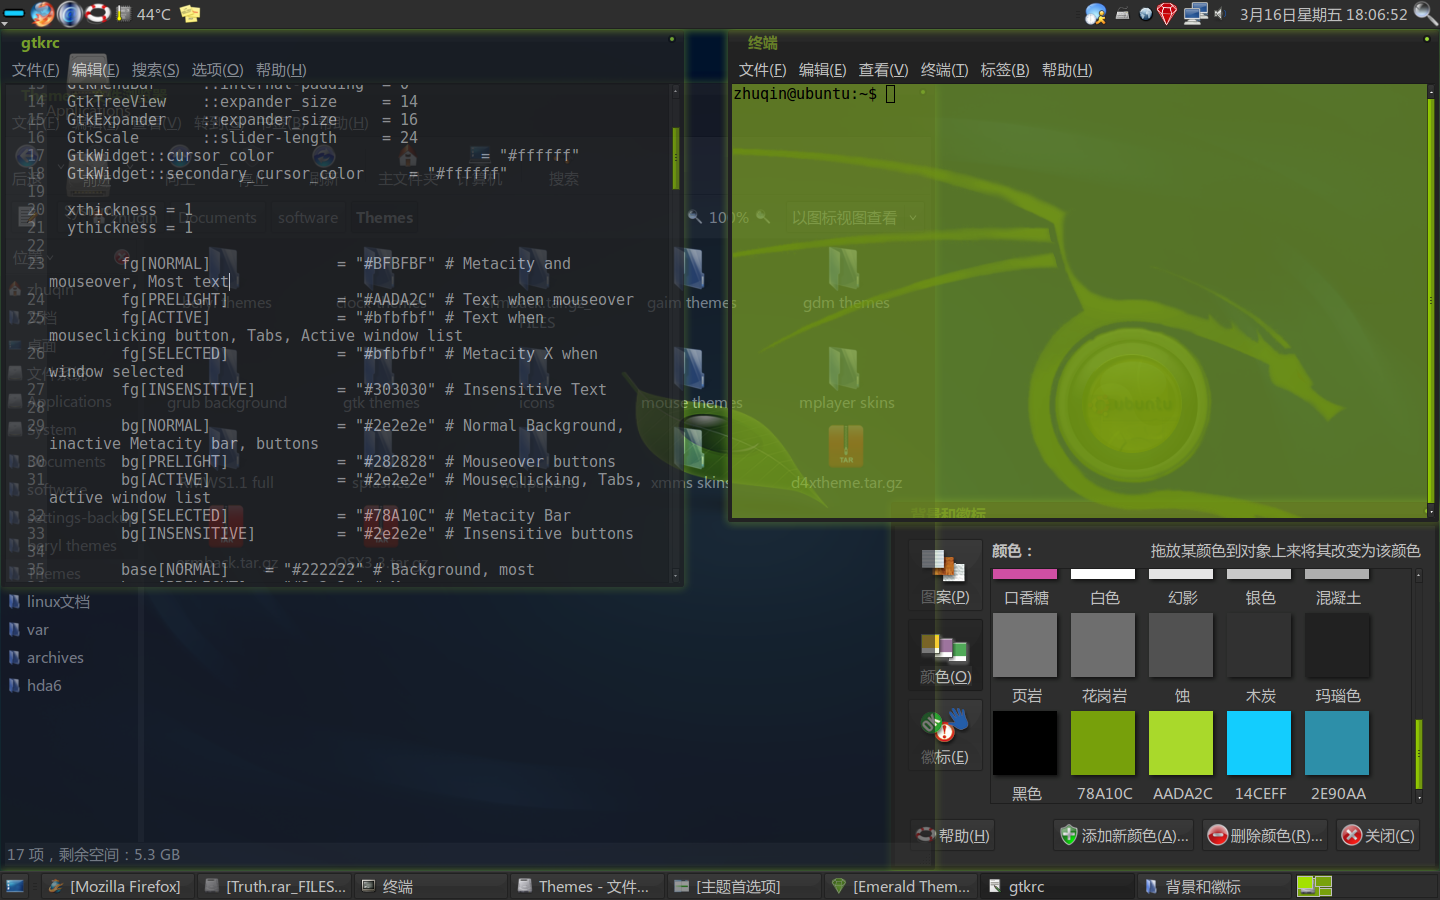
Task: Click the date and time clock
Action: [x=1323, y=14]
